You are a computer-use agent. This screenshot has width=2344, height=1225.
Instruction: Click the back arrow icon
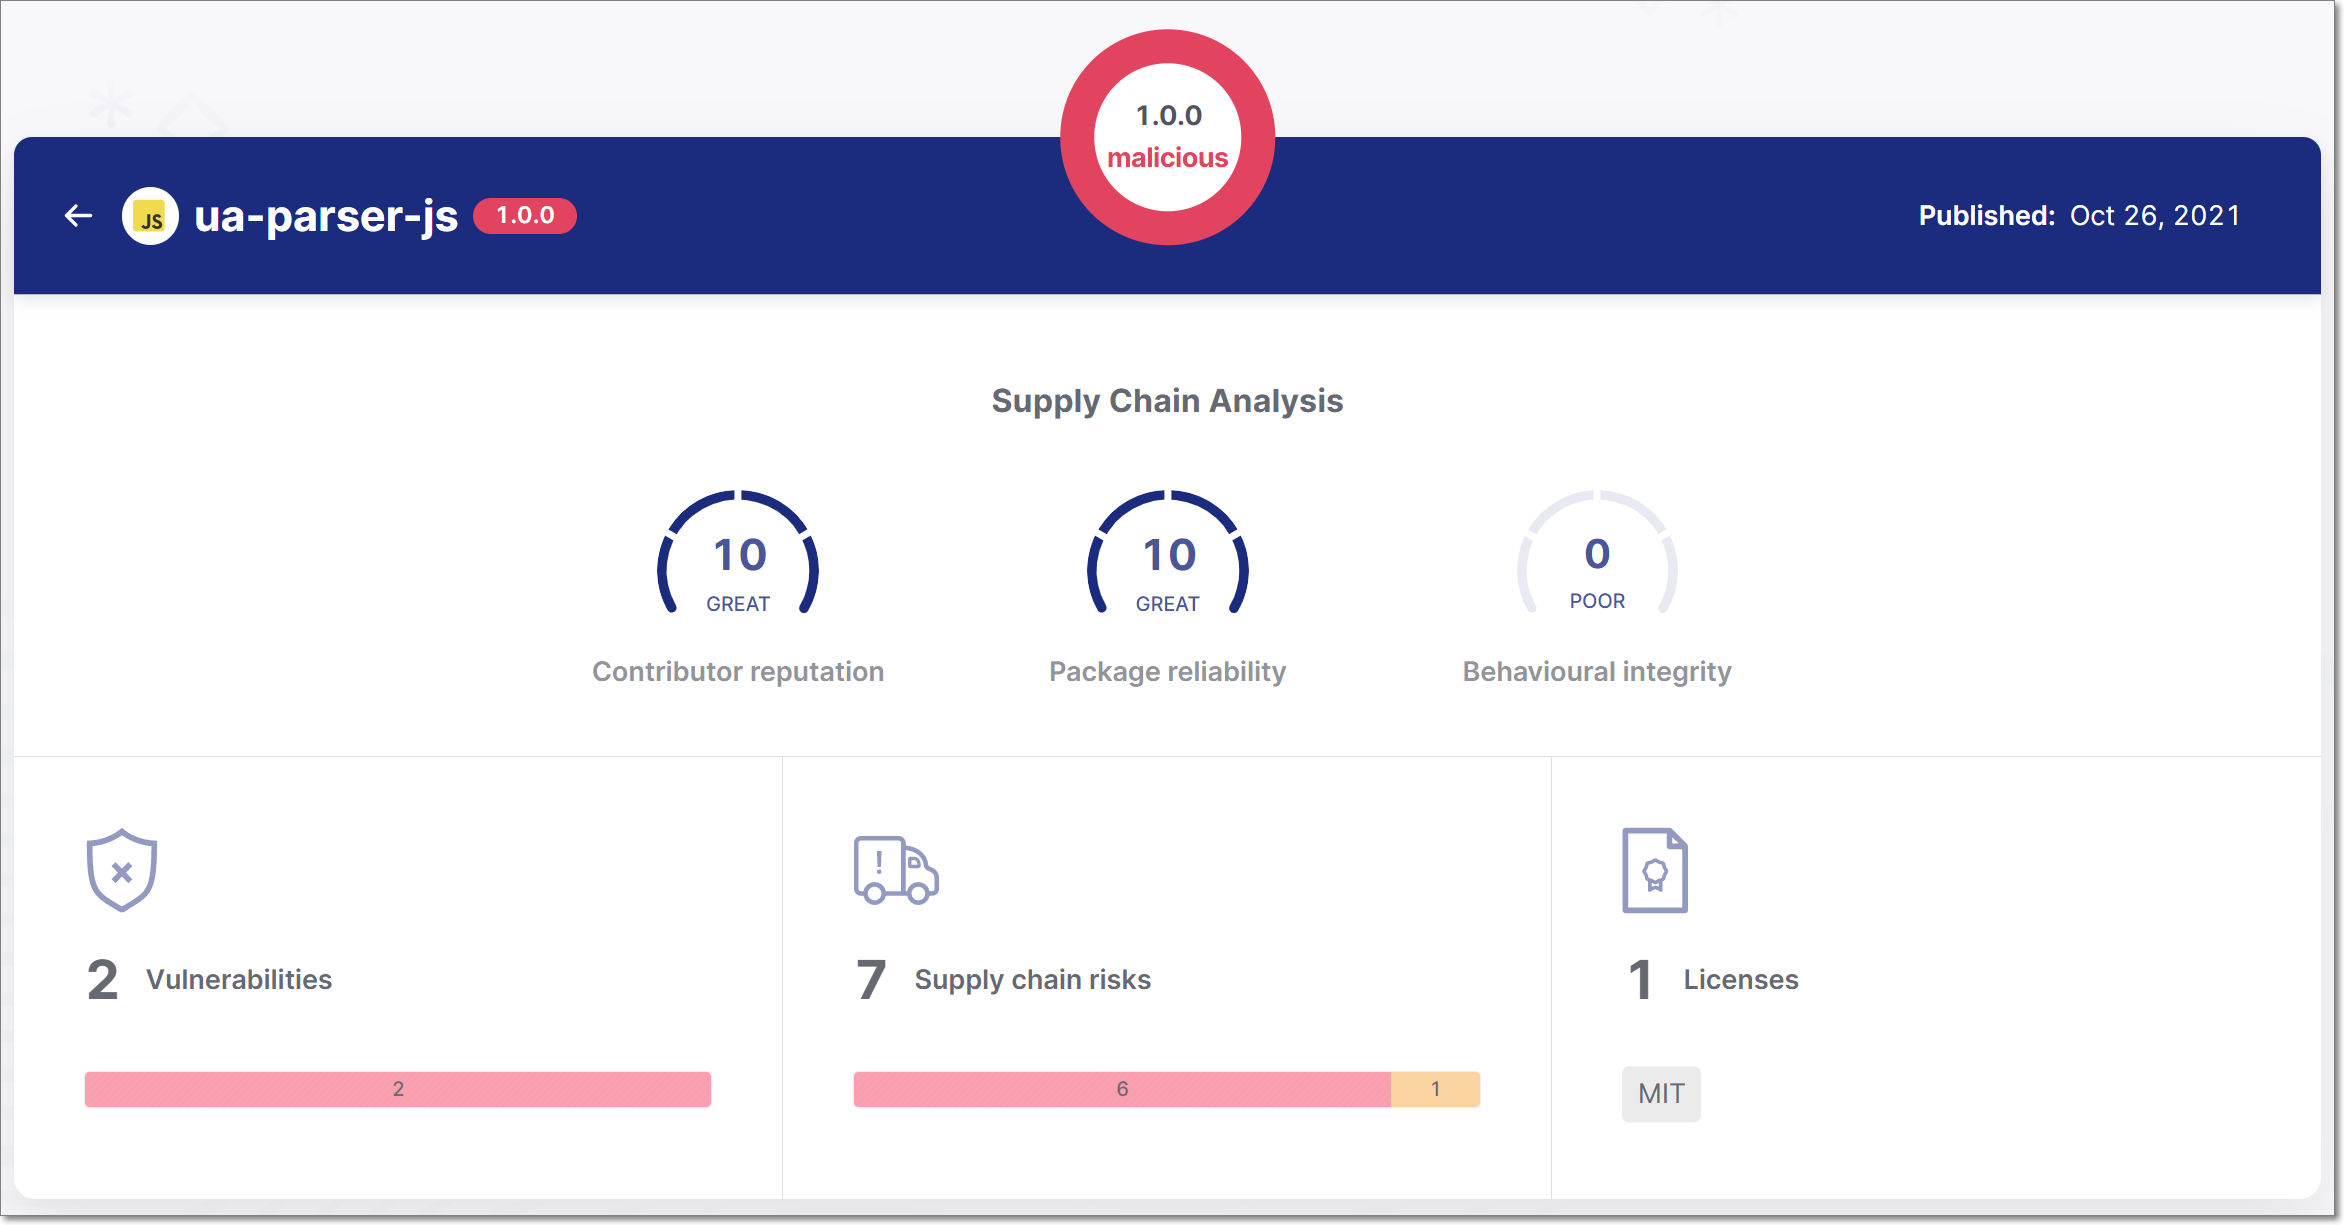[78, 215]
